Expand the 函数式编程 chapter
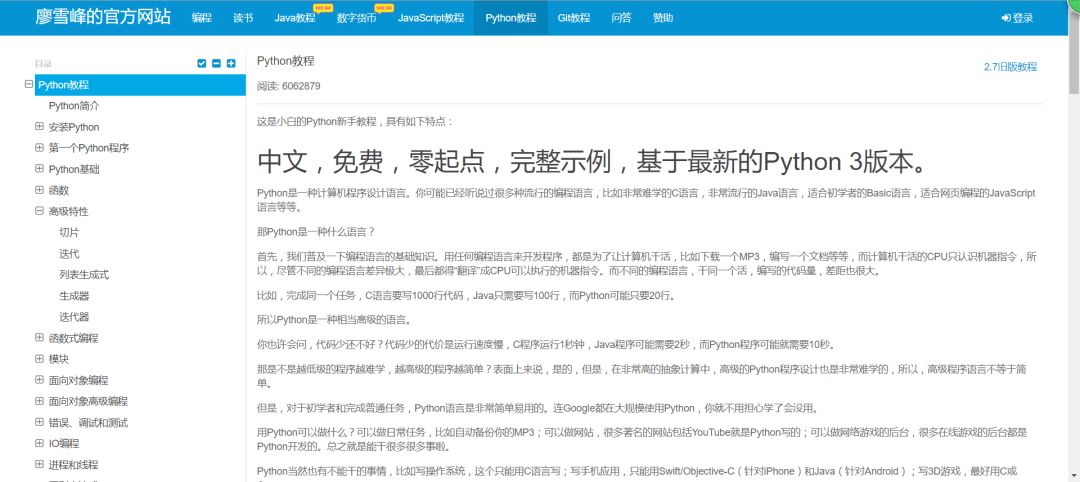This screenshot has height=482, width=1080. coord(39,337)
